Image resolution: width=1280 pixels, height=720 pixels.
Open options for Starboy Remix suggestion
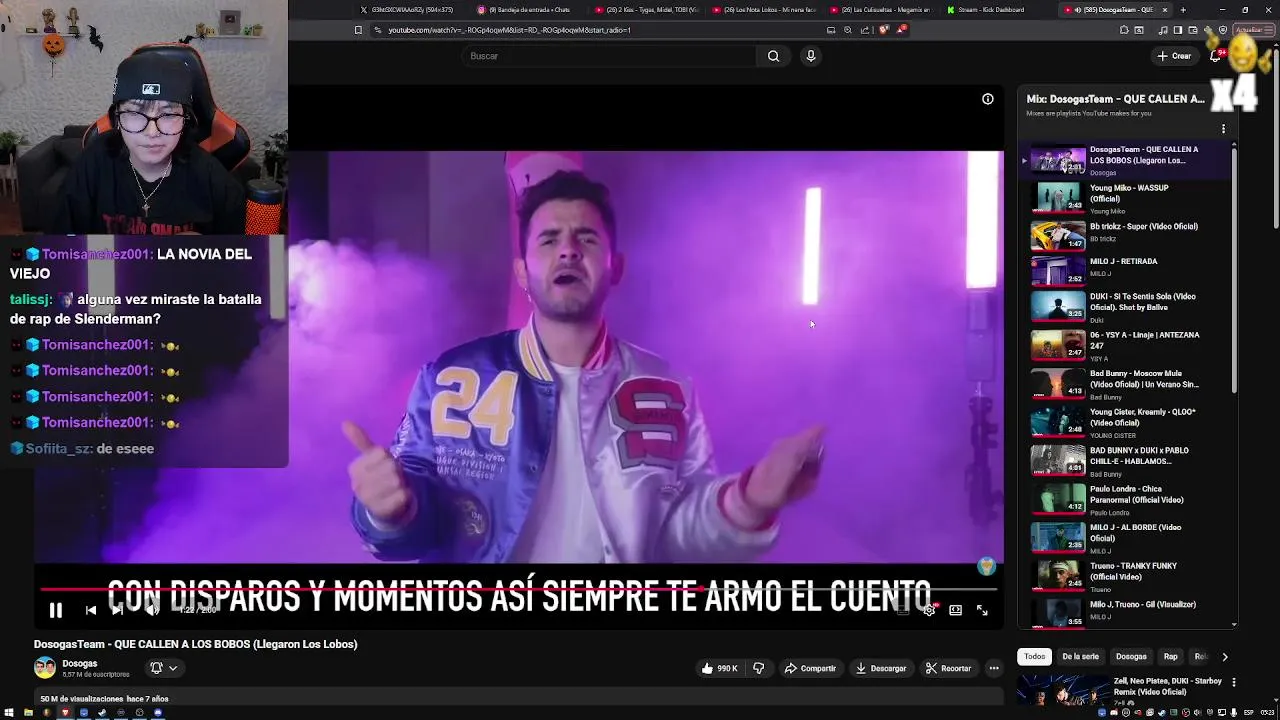(x=1234, y=682)
